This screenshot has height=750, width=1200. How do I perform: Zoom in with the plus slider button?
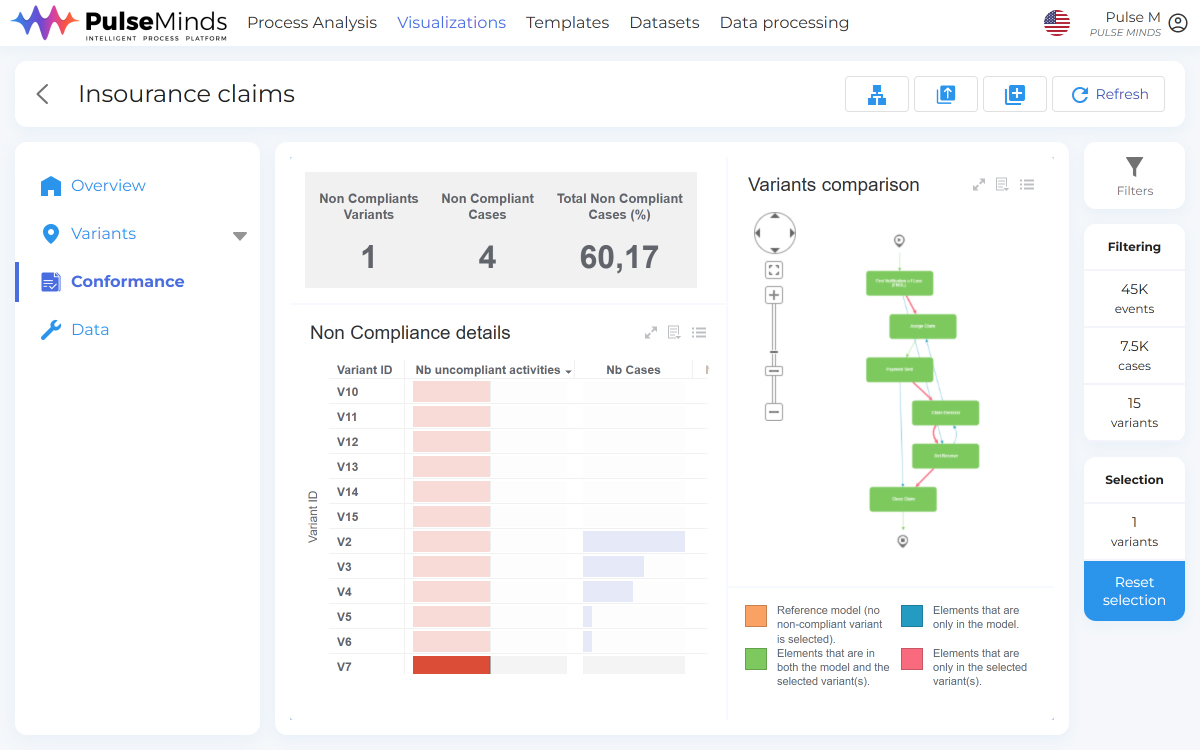(x=773, y=295)
